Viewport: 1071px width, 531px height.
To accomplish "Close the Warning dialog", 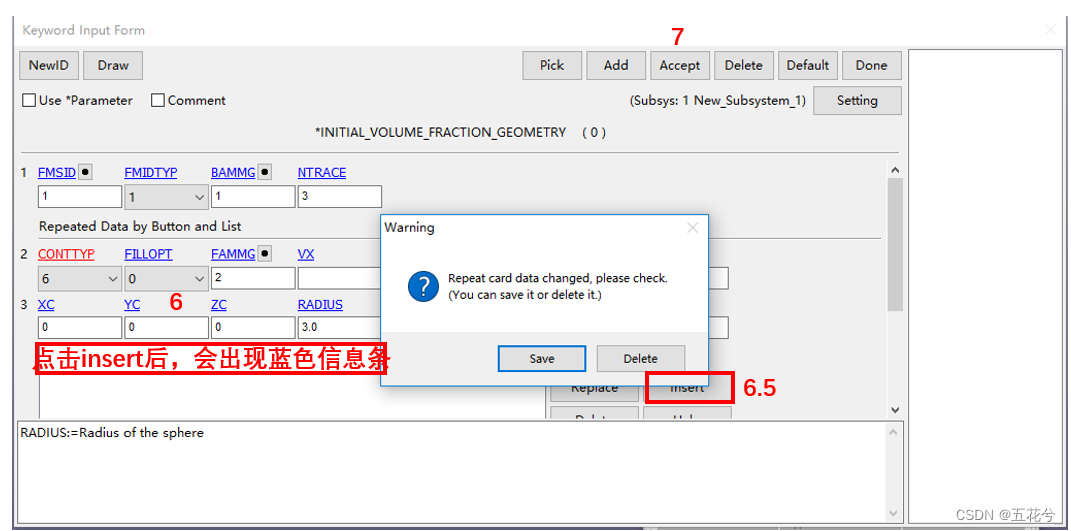I will coord(692,228).
